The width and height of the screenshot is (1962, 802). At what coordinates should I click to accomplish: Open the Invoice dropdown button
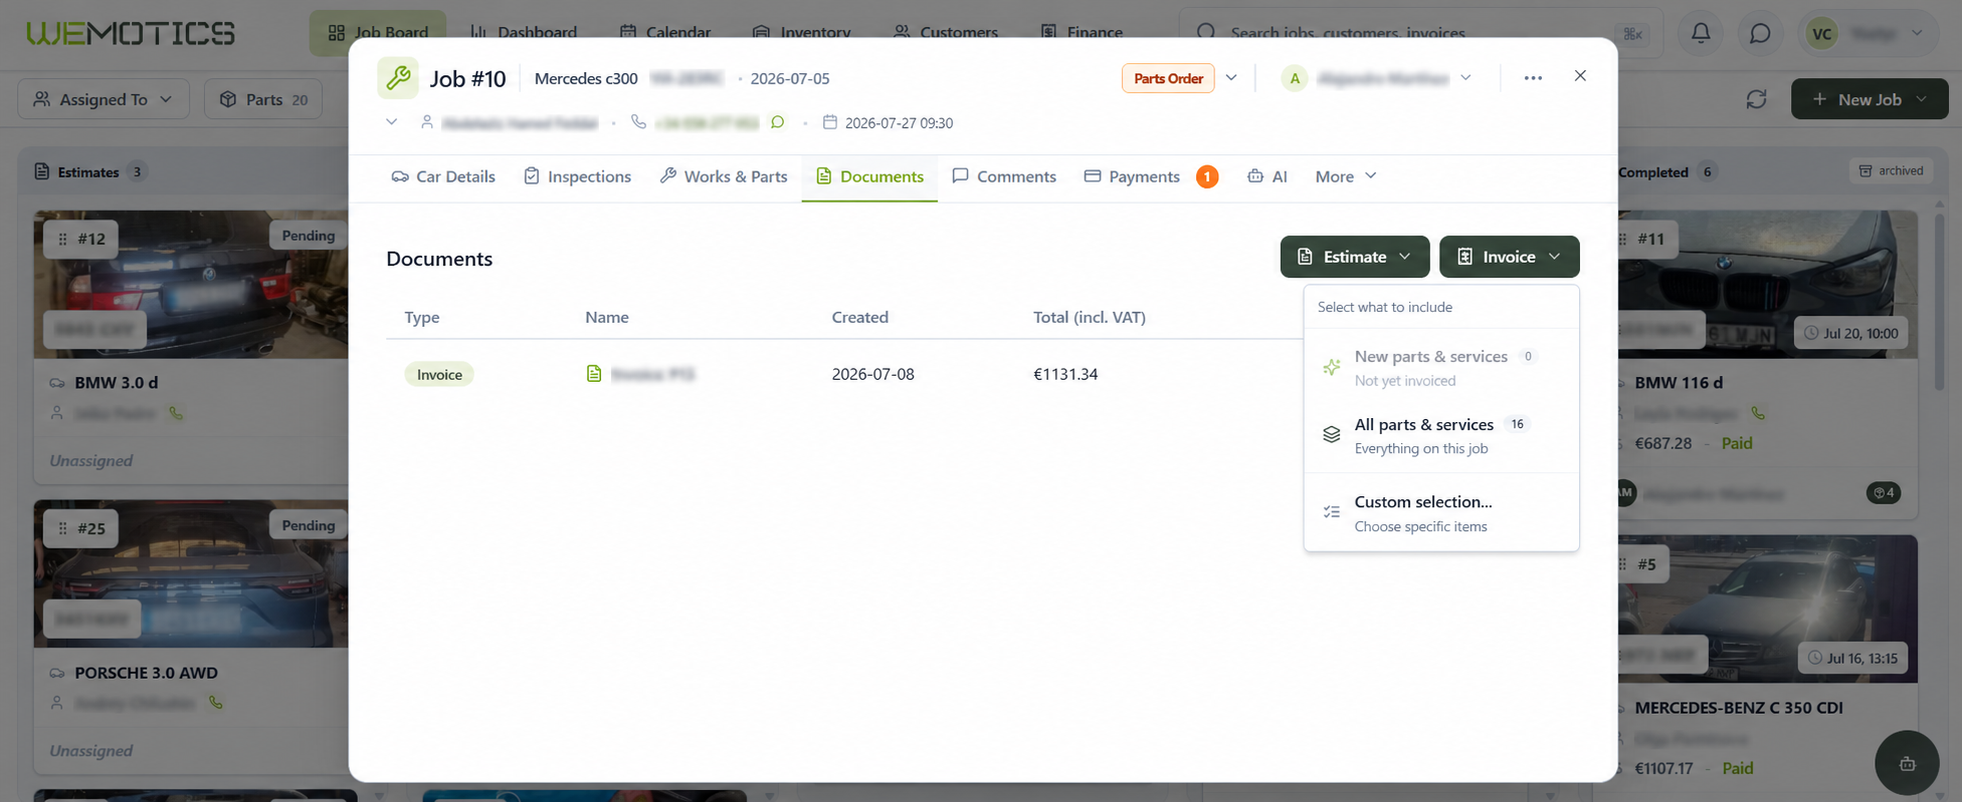[x=1509, y=257]
